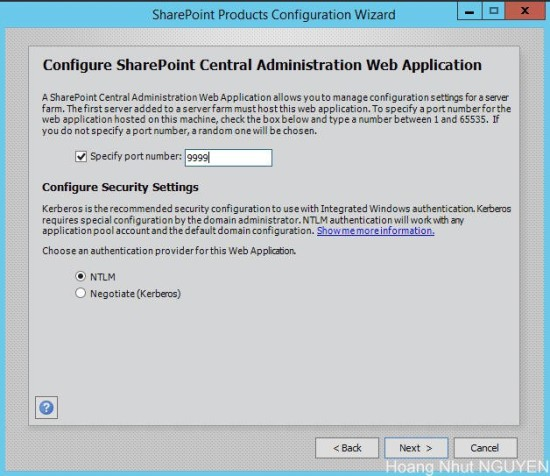Viewport: 550px width, 476px height.
Task: Proceed with the Next button
Action: coord(416,448)
